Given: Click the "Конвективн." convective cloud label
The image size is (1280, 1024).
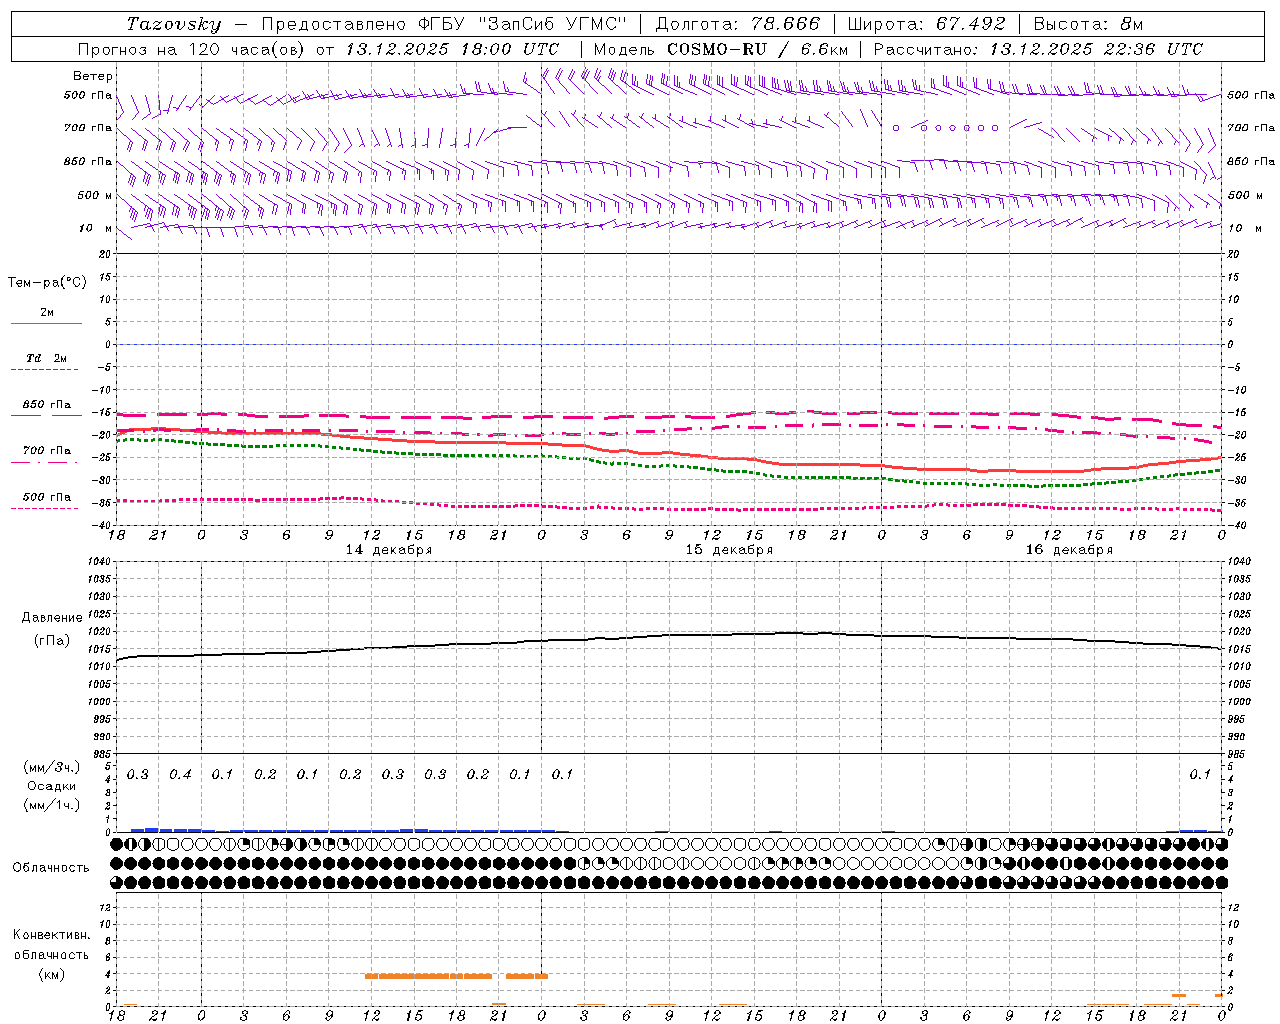Looking at the screenshot, I should [52, 935].
